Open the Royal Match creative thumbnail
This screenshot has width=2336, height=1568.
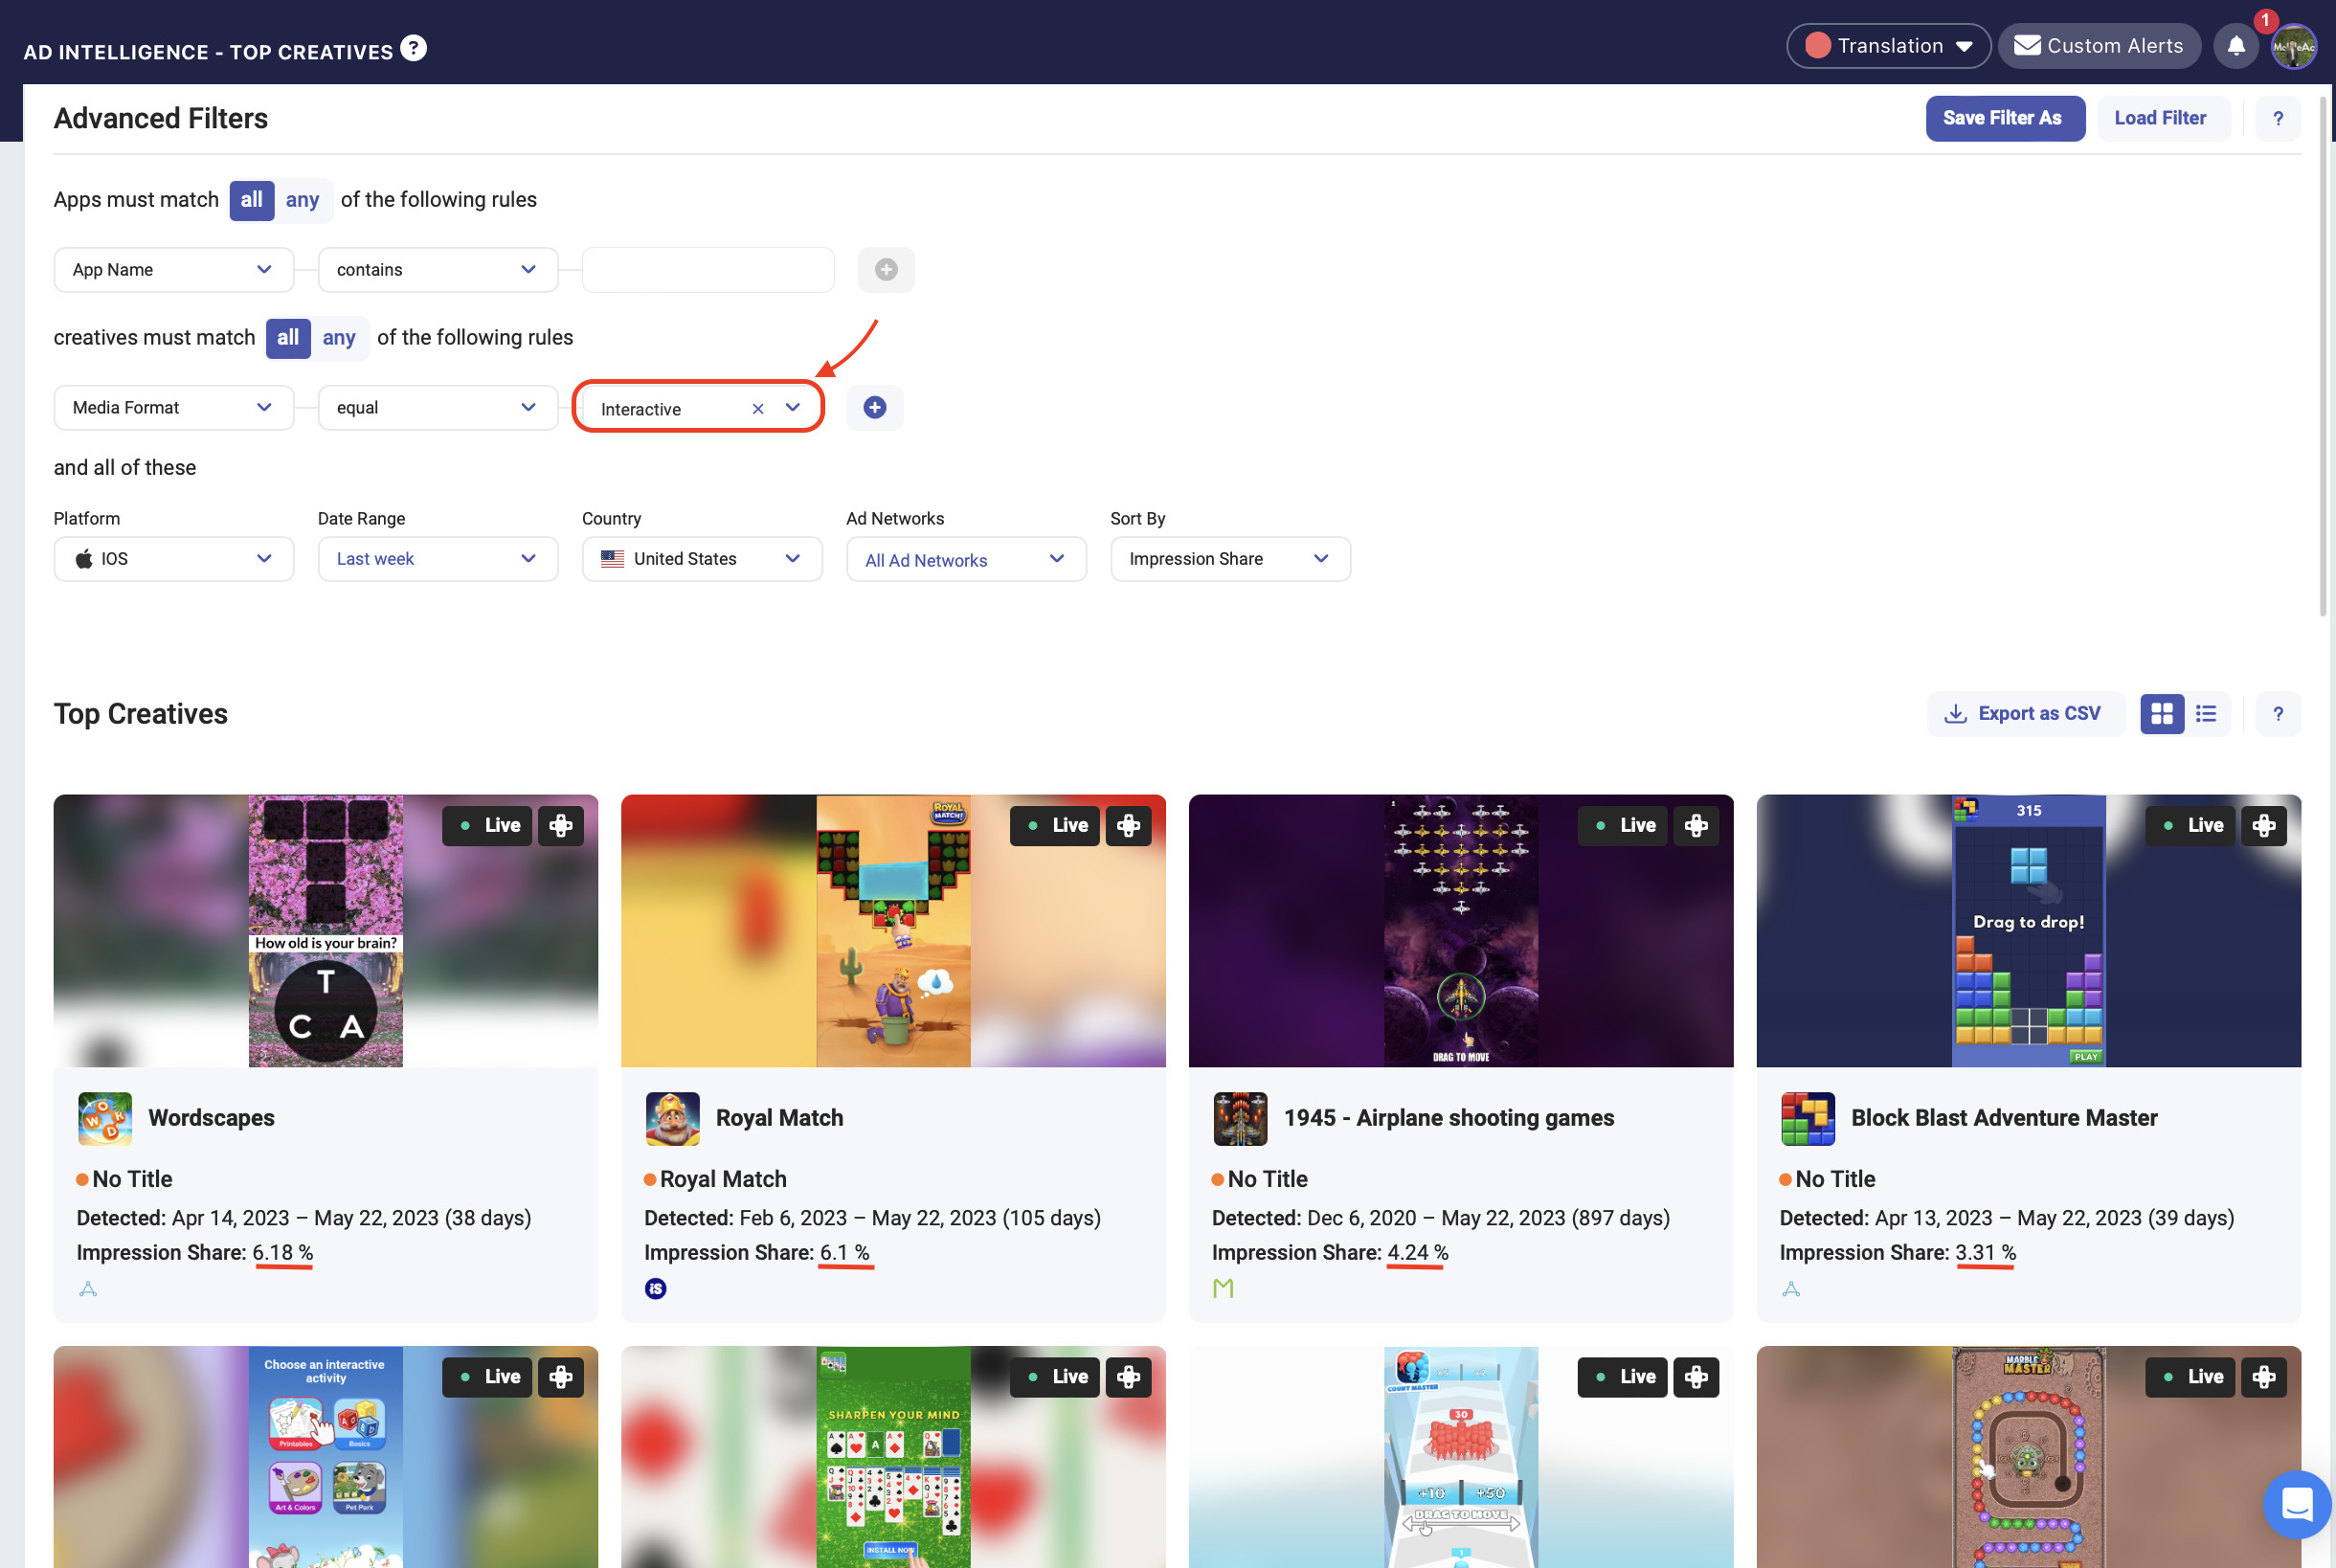pyautogui.click(x=893, y=930)
